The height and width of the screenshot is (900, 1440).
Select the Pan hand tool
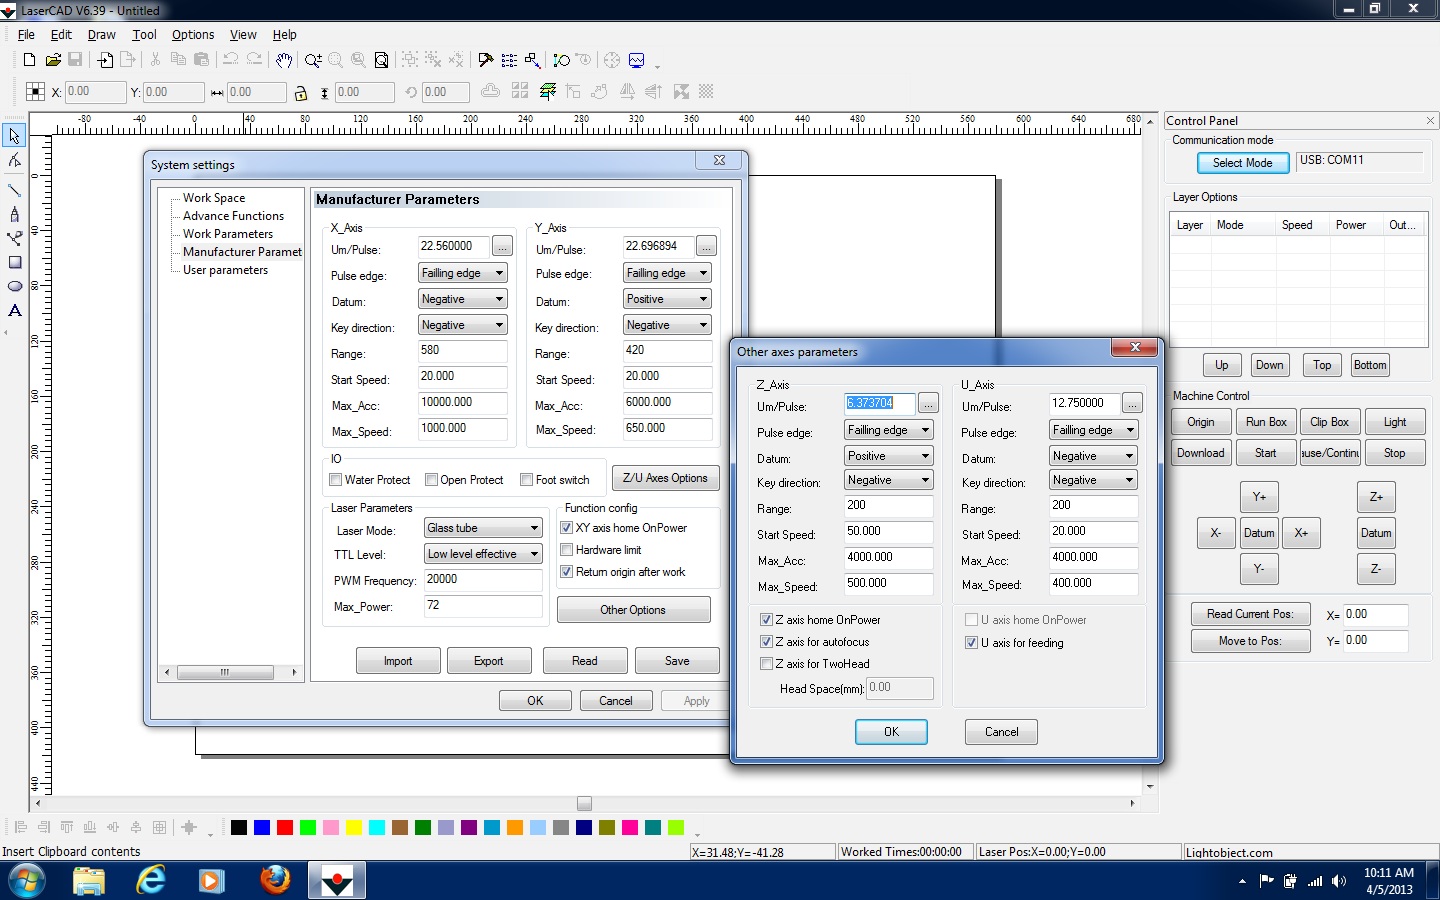click(284, 60)
